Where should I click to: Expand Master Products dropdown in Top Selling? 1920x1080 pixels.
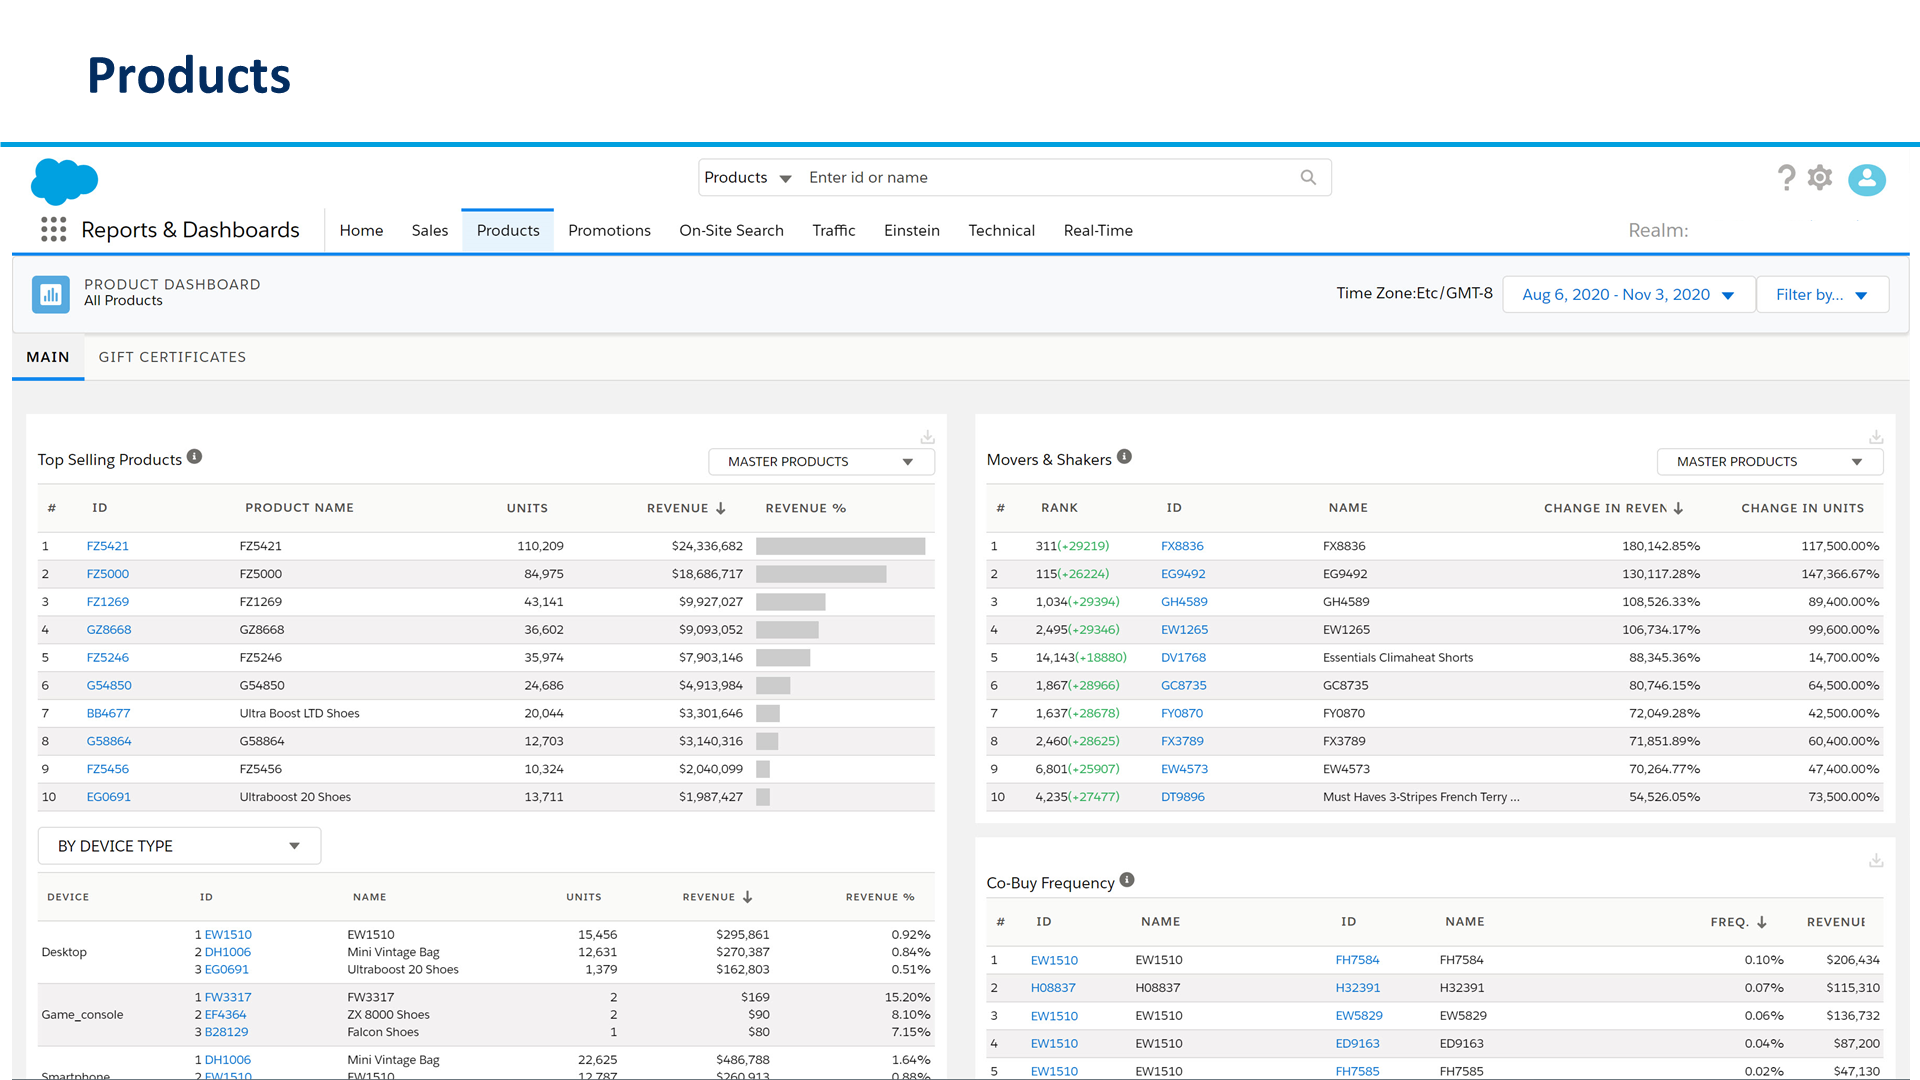tap(821, 462)
